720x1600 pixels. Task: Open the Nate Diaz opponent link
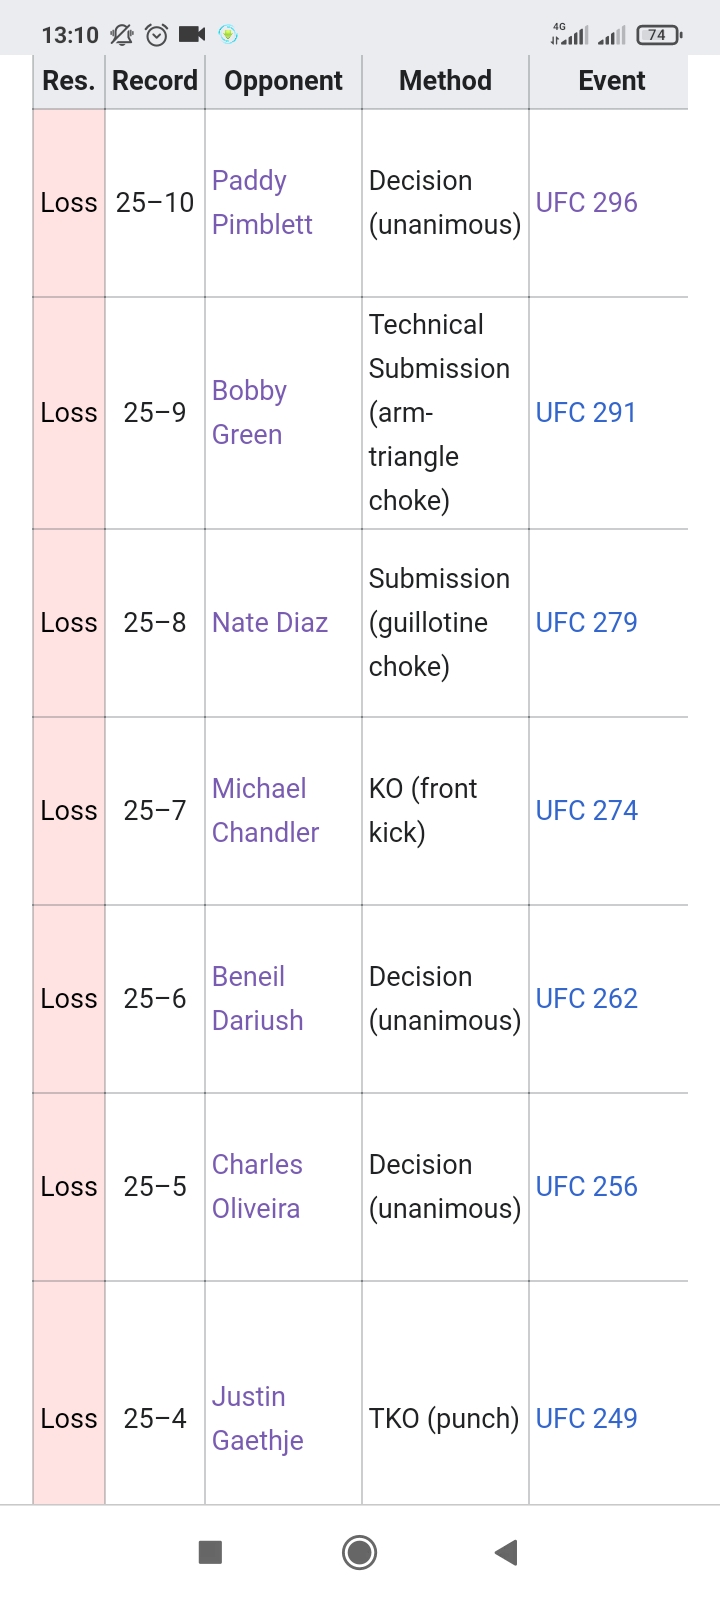(x=270, y=622)
